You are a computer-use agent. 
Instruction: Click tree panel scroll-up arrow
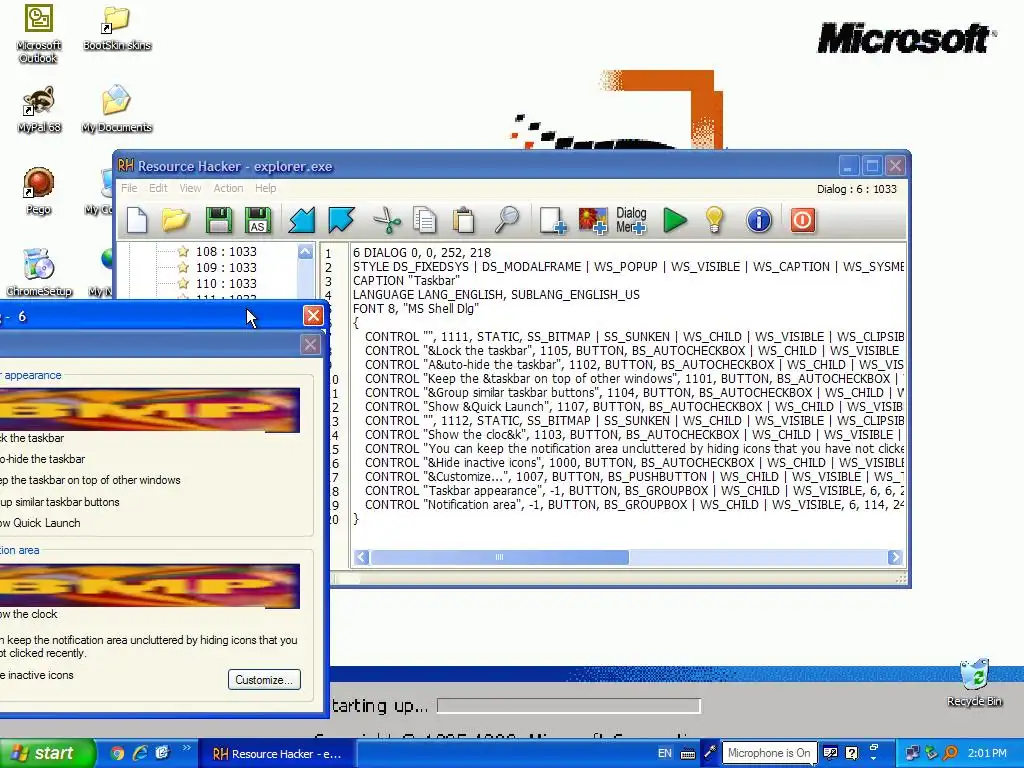[x=305, y=251]
